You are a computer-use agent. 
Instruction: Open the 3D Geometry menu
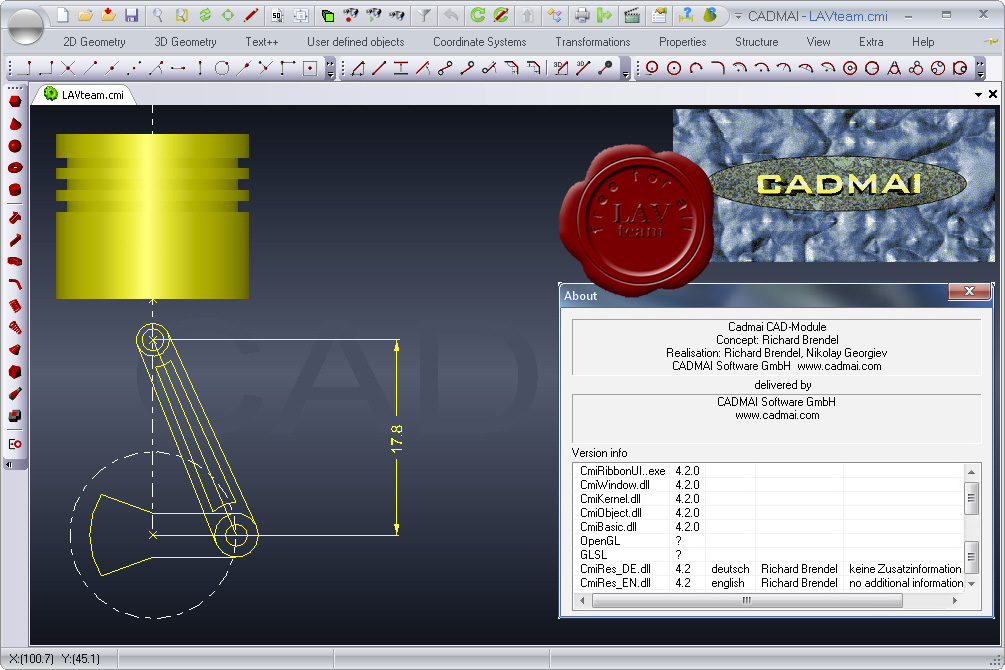pos(185,42)
